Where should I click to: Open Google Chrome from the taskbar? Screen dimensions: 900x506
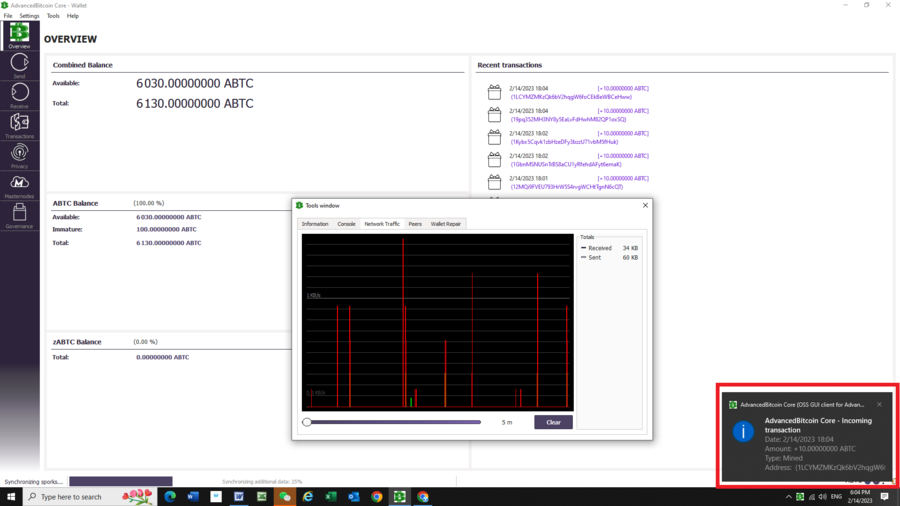click(x=377, y=497)
